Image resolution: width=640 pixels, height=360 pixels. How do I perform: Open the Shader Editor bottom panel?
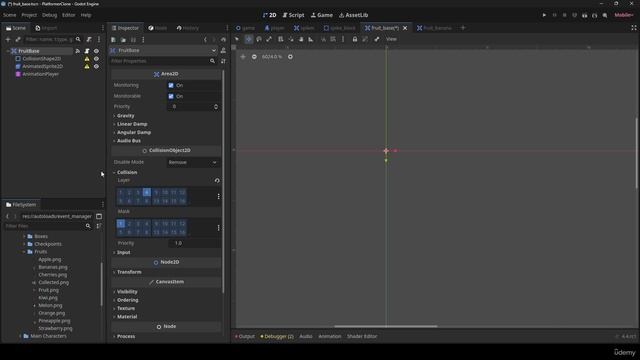point(362,337)
